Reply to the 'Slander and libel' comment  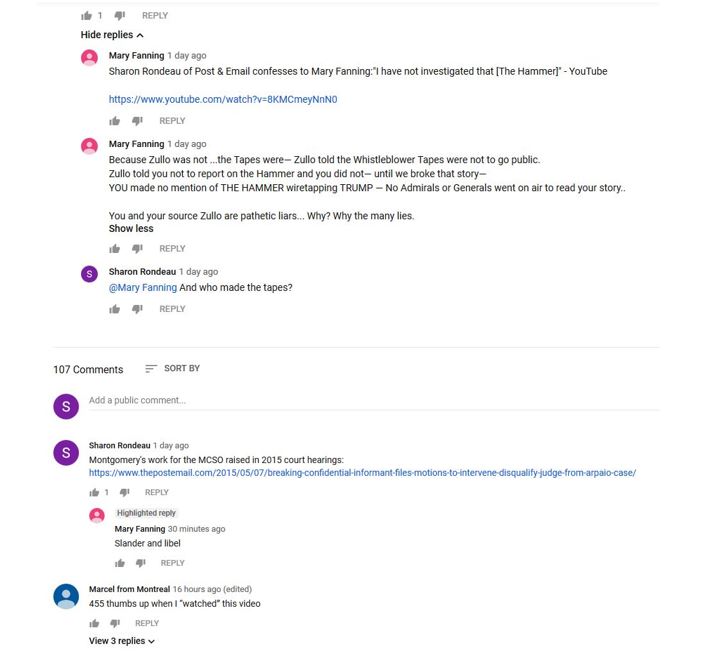[x=173, y=563]
